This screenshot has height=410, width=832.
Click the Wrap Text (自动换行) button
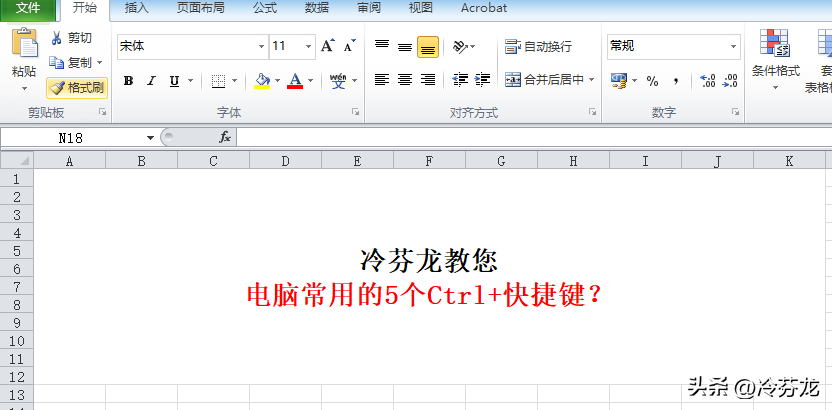click(x=538, y=47)
